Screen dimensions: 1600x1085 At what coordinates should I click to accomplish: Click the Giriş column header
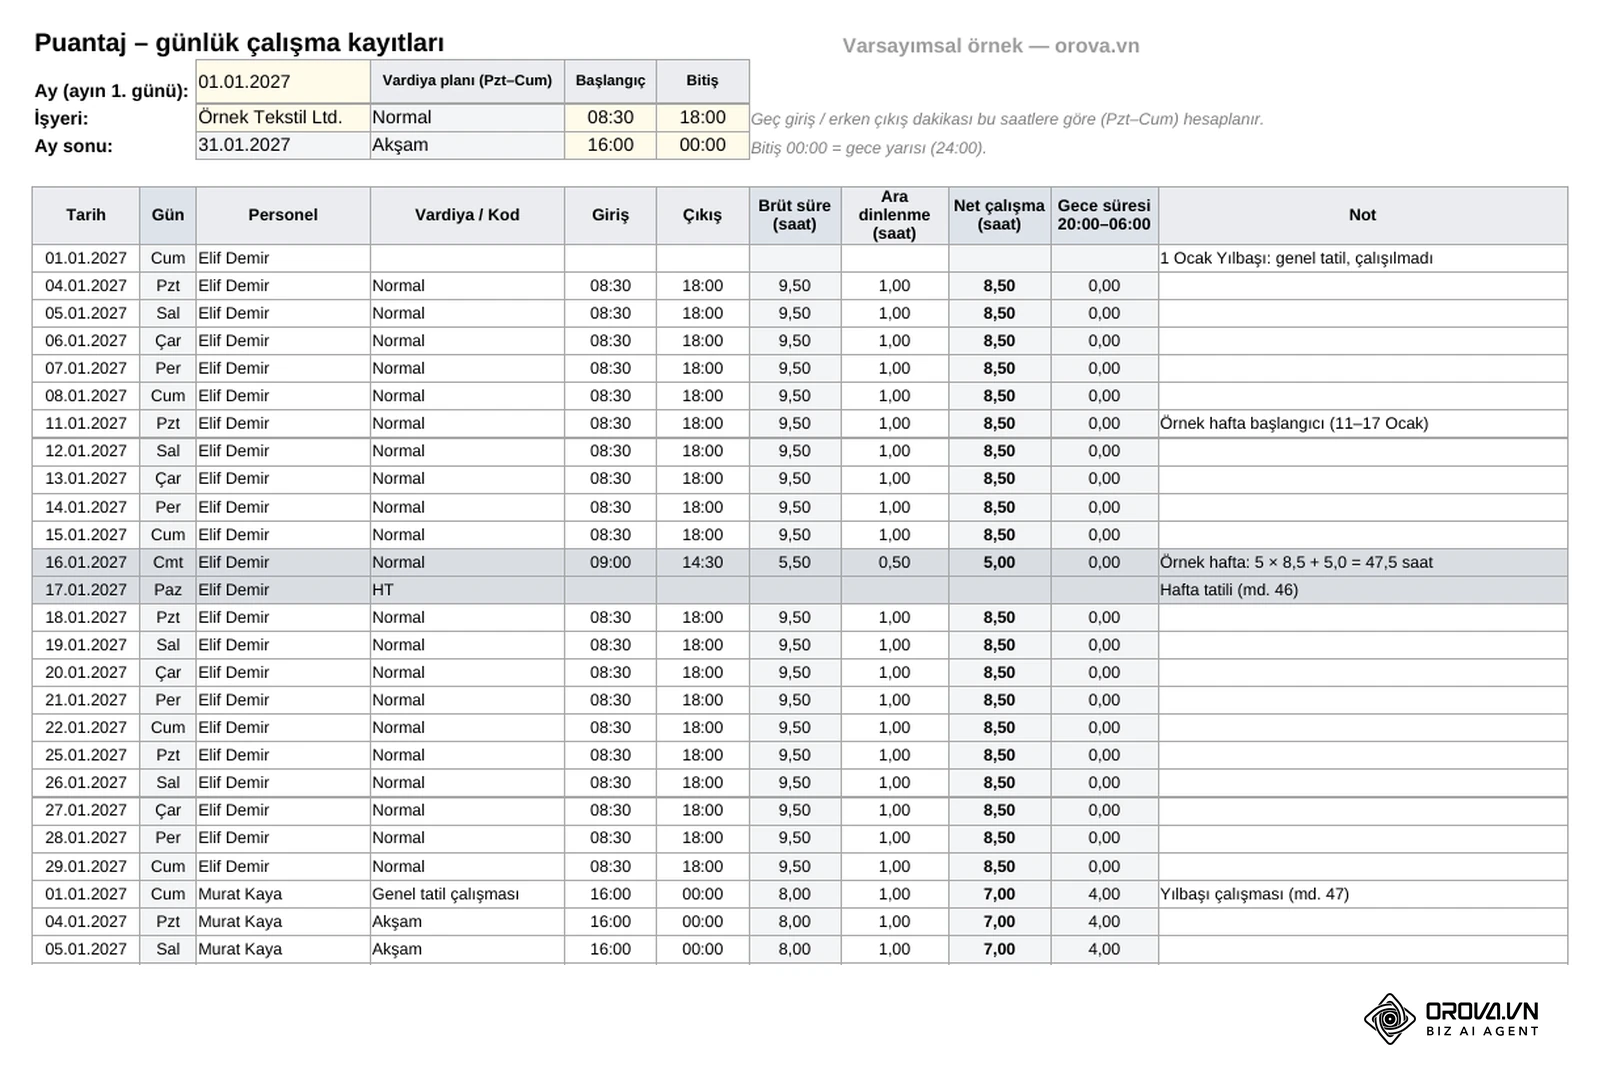click(610, 215)
